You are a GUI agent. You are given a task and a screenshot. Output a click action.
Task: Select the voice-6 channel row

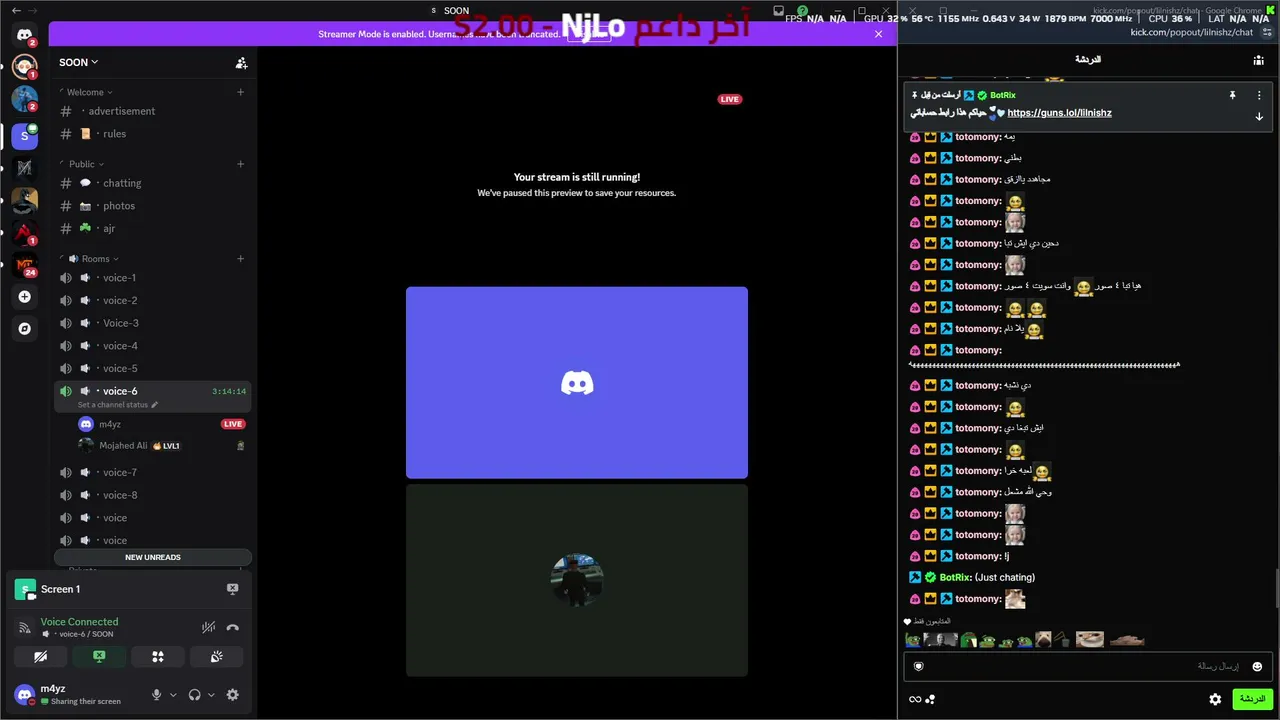[152, 396]
